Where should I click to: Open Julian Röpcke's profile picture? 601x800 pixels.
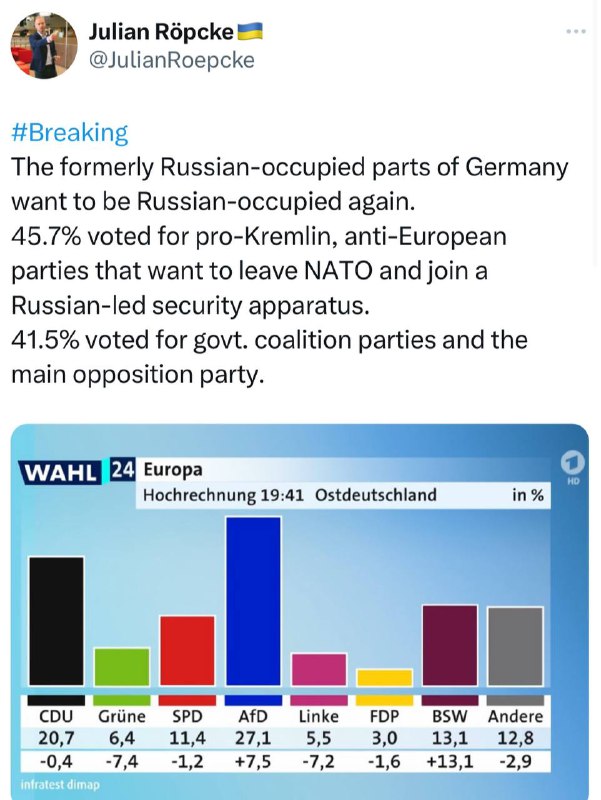click(x=44, y=45)
